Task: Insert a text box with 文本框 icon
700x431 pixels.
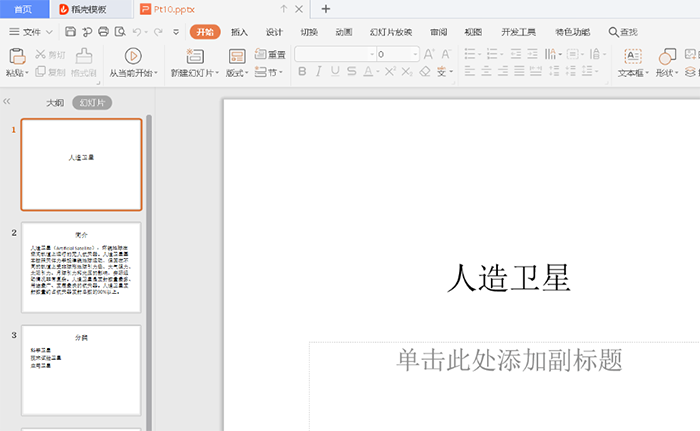Action: click(x=632, y=56)
